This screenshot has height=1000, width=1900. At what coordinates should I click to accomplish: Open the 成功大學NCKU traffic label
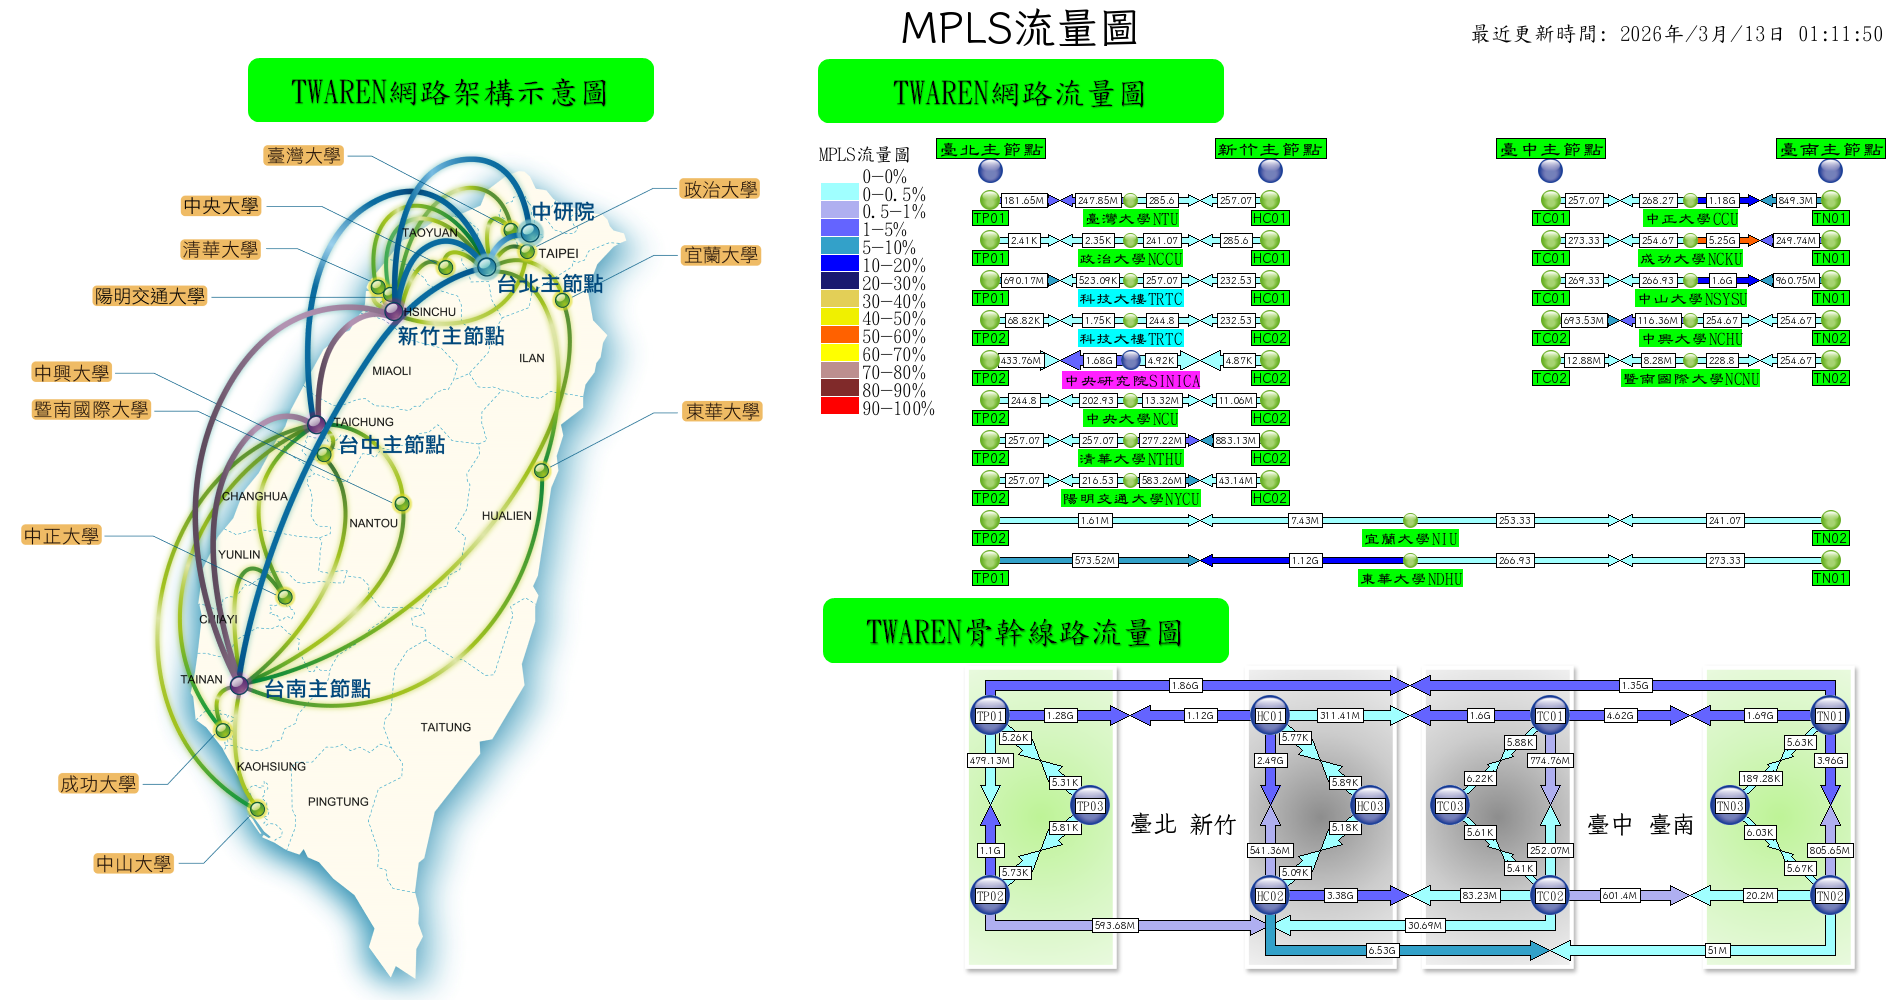pos(1690,259)
